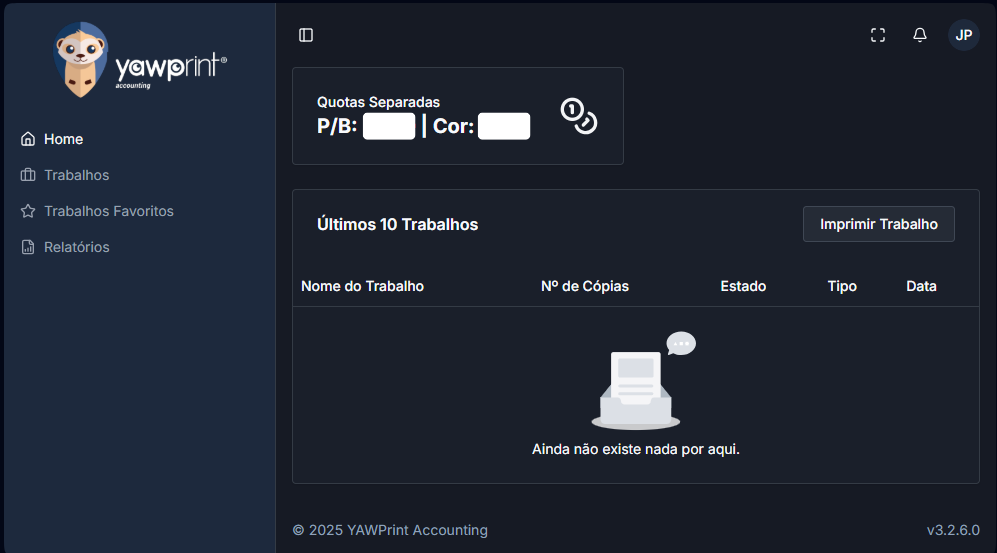Screen dimensions: 997x553
Task: Click the P/B quota value box
Action: pyautogui.click(x=388, y=127)
